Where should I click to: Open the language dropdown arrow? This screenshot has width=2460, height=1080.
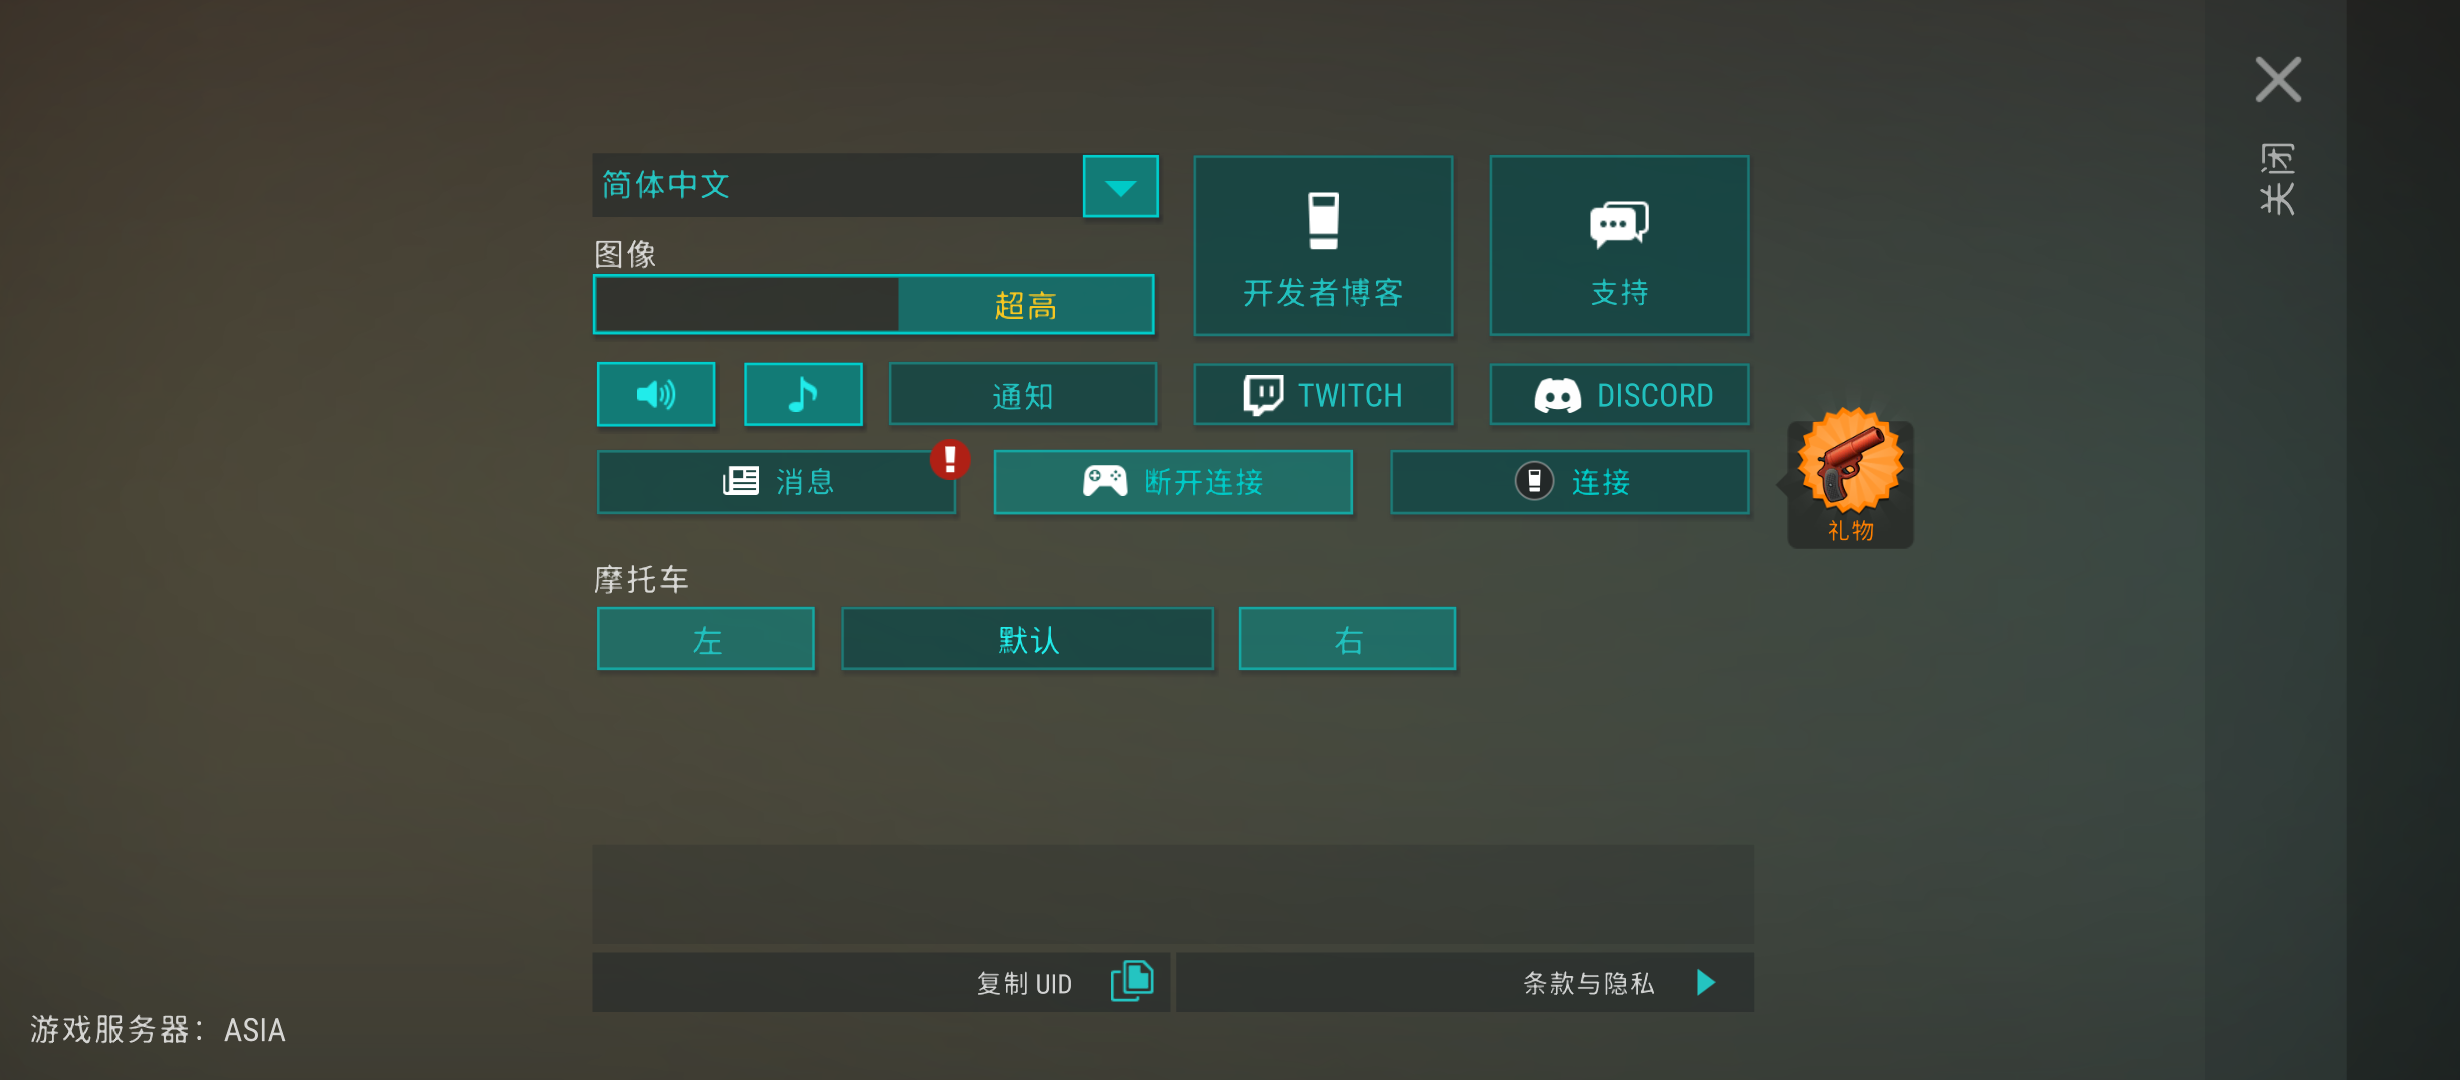(x=1120, y=186)
